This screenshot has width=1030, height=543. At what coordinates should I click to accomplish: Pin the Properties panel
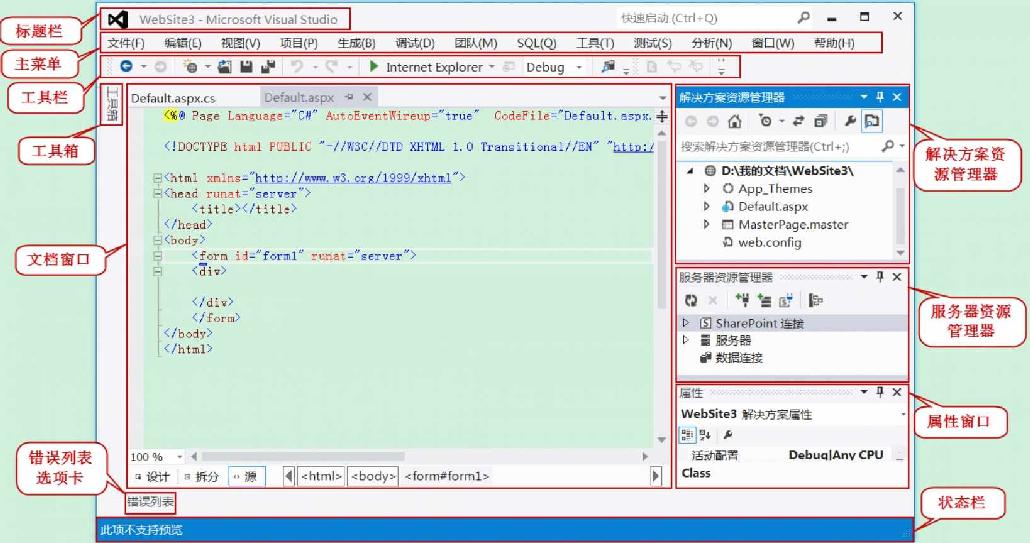coord(880,392)
